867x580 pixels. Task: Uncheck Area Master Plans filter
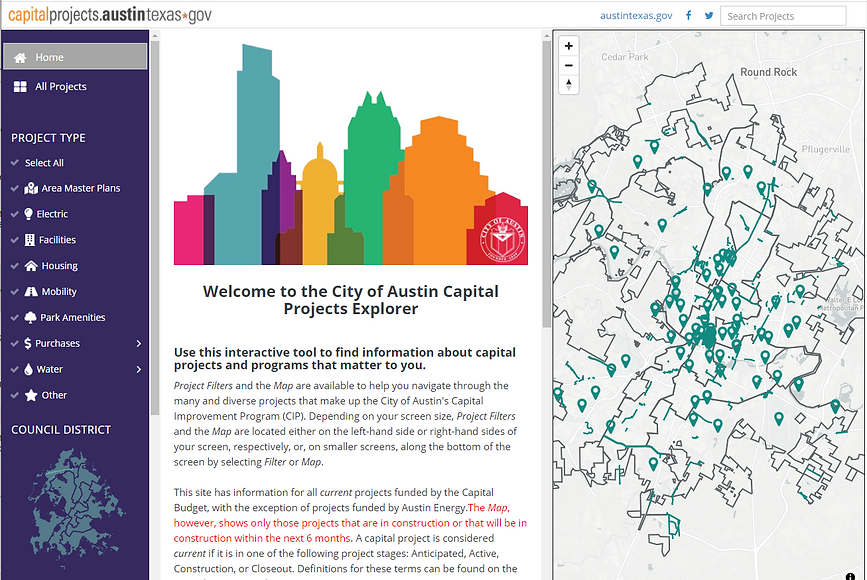click(15, 189)
